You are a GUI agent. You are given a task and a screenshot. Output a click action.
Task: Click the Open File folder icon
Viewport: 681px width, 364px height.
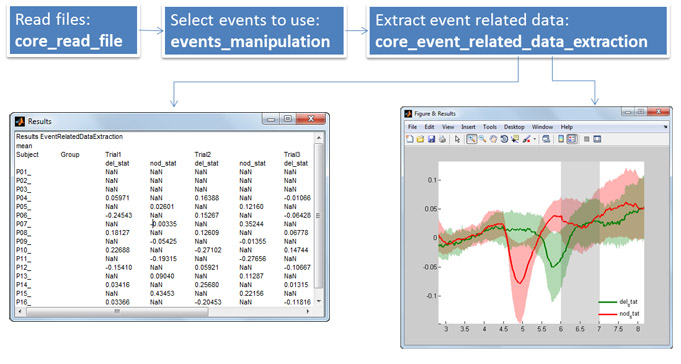click(420, 139)
